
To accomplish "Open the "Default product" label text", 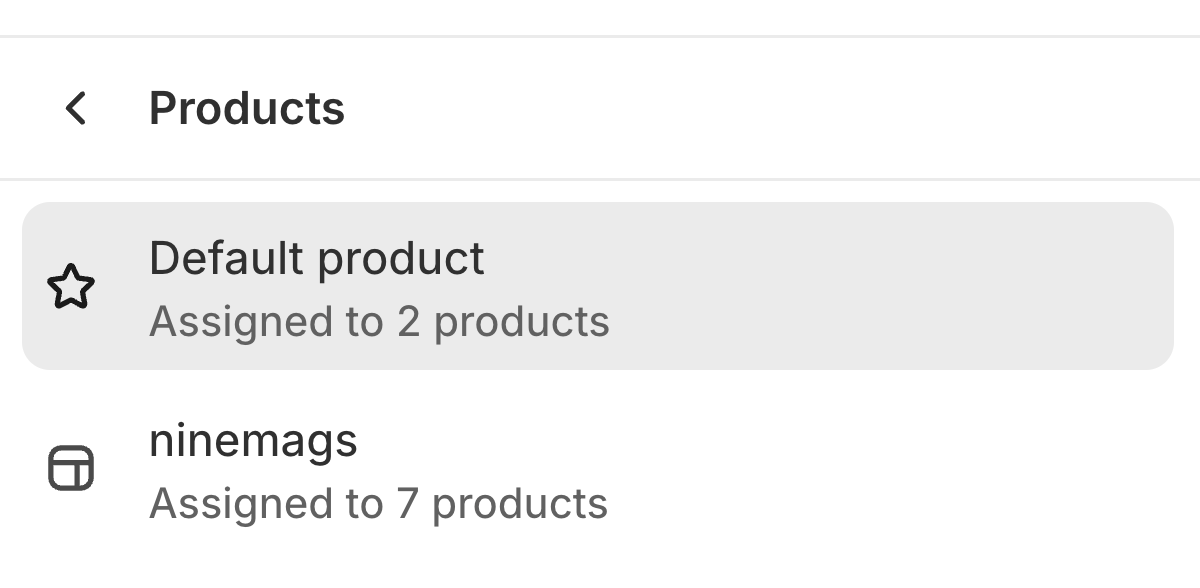I will [316, 259].
